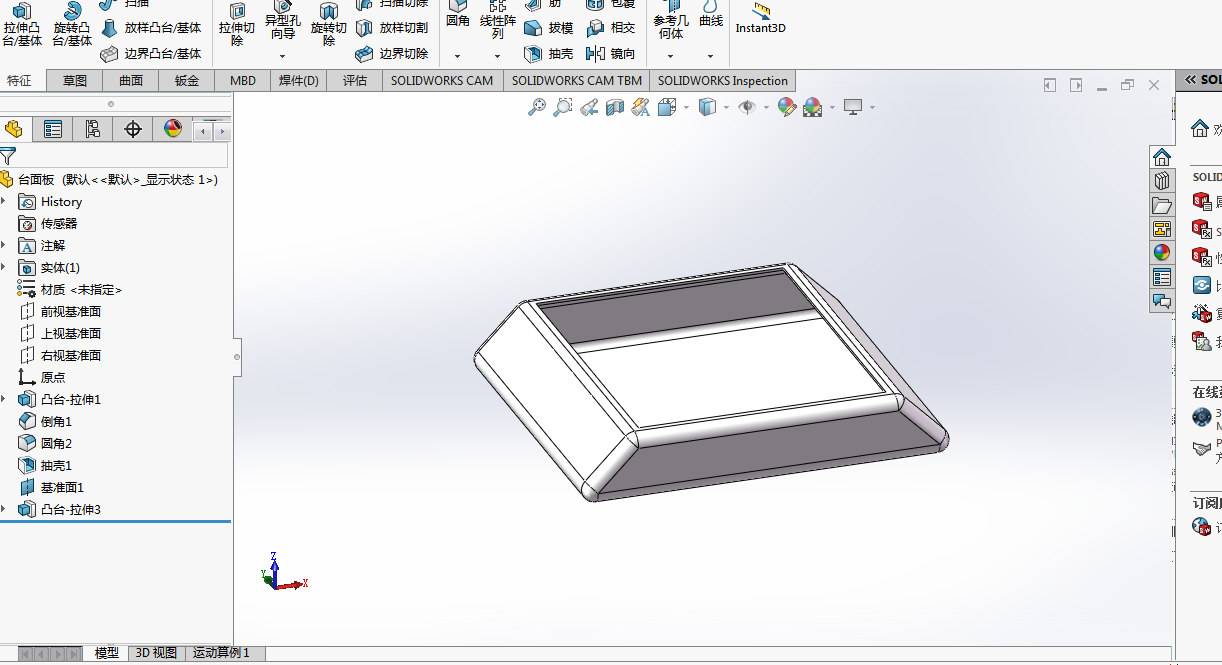This screenshot has height=665, width=1222.
Task: Switch to the 评估 (Evaluate) tab
Action: [355, 81]
